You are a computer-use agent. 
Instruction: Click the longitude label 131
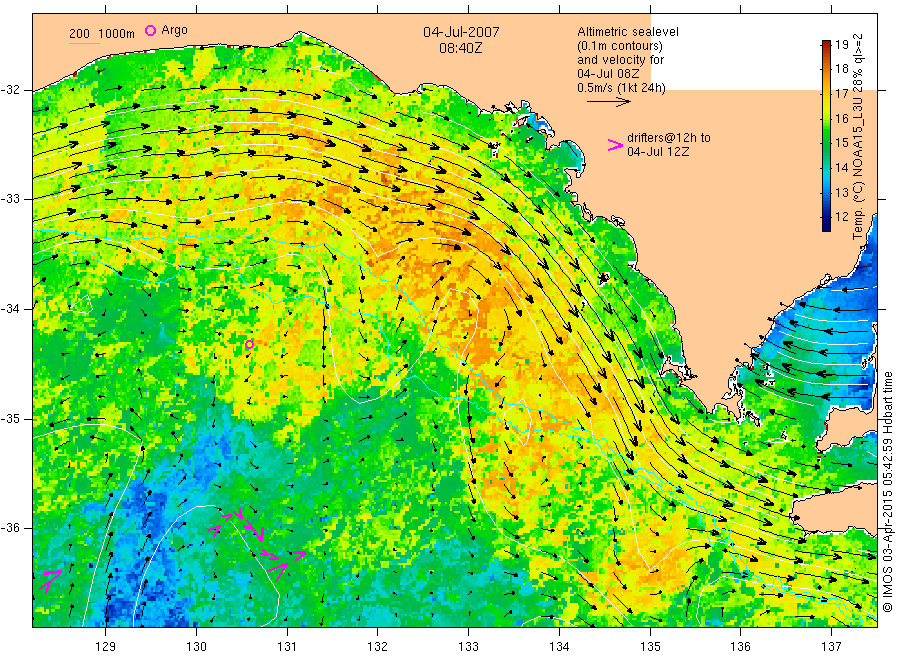pos(287,646)
